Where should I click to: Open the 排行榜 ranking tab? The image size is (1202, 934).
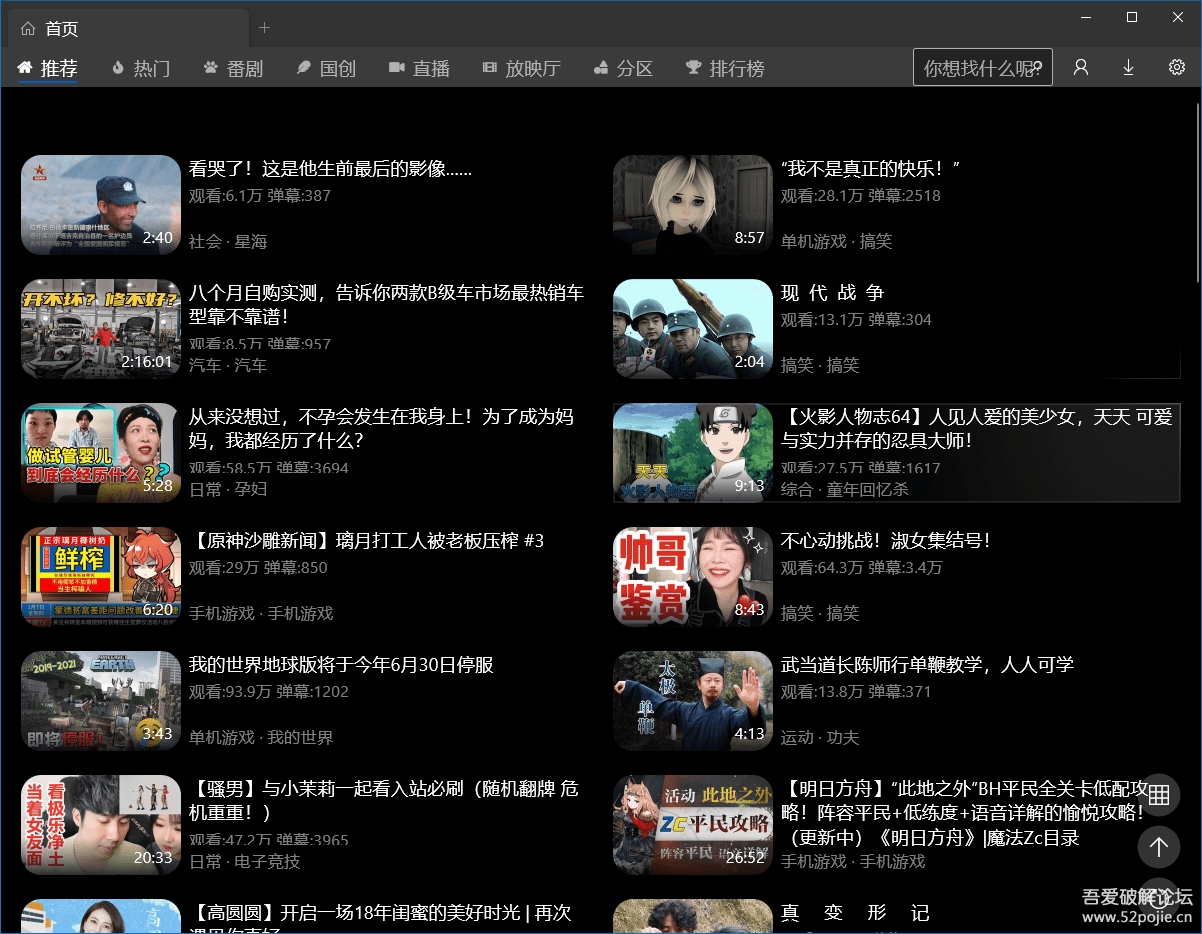(x=725, y=68)
